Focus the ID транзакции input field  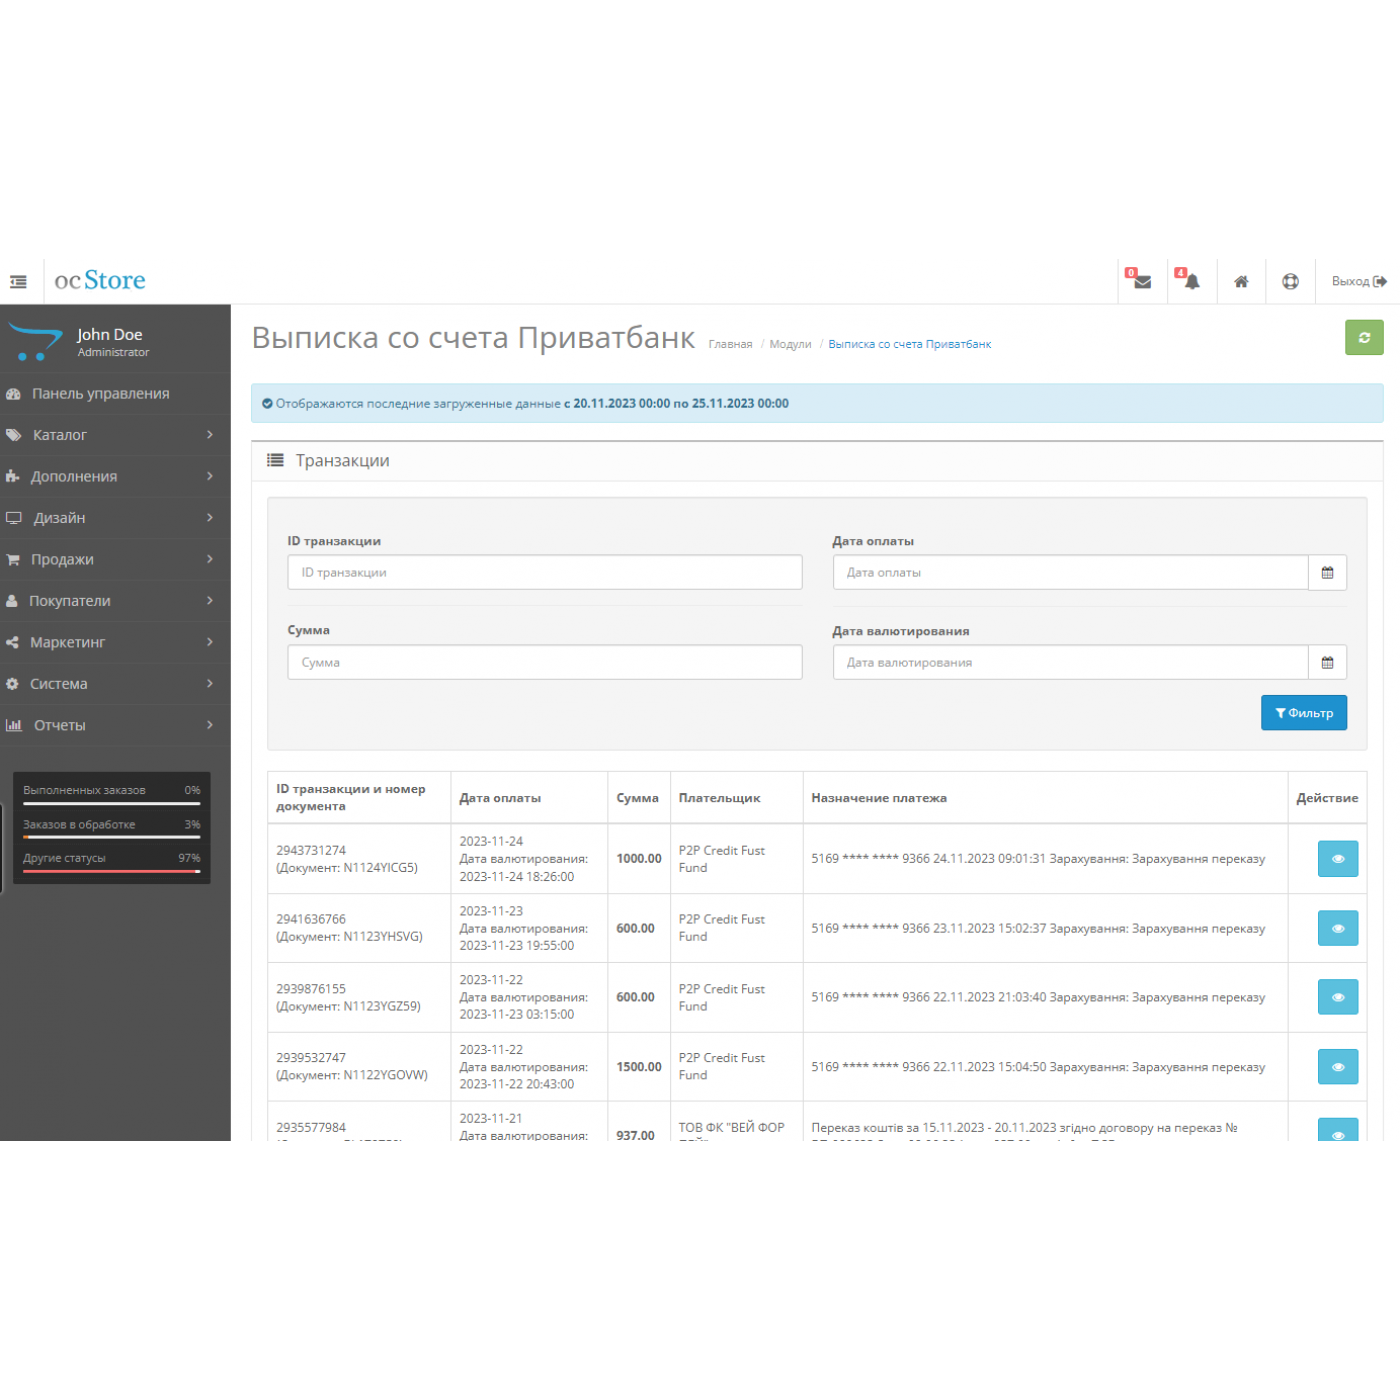point(544,573)
